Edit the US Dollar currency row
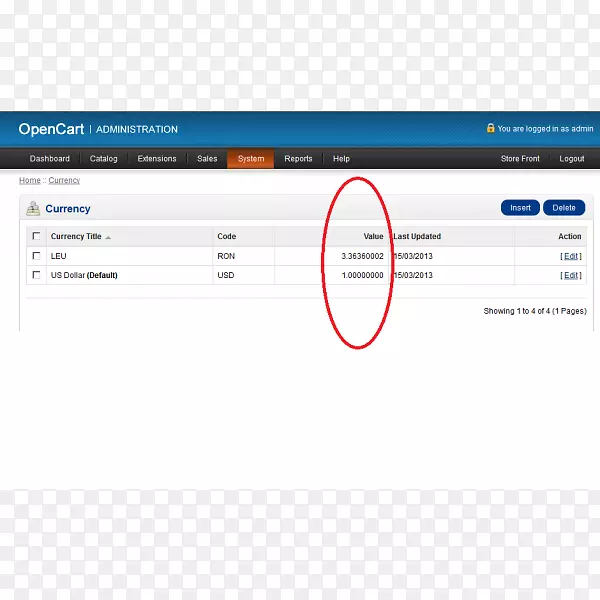This screenshot has height=600, width=600. (571, 275)
